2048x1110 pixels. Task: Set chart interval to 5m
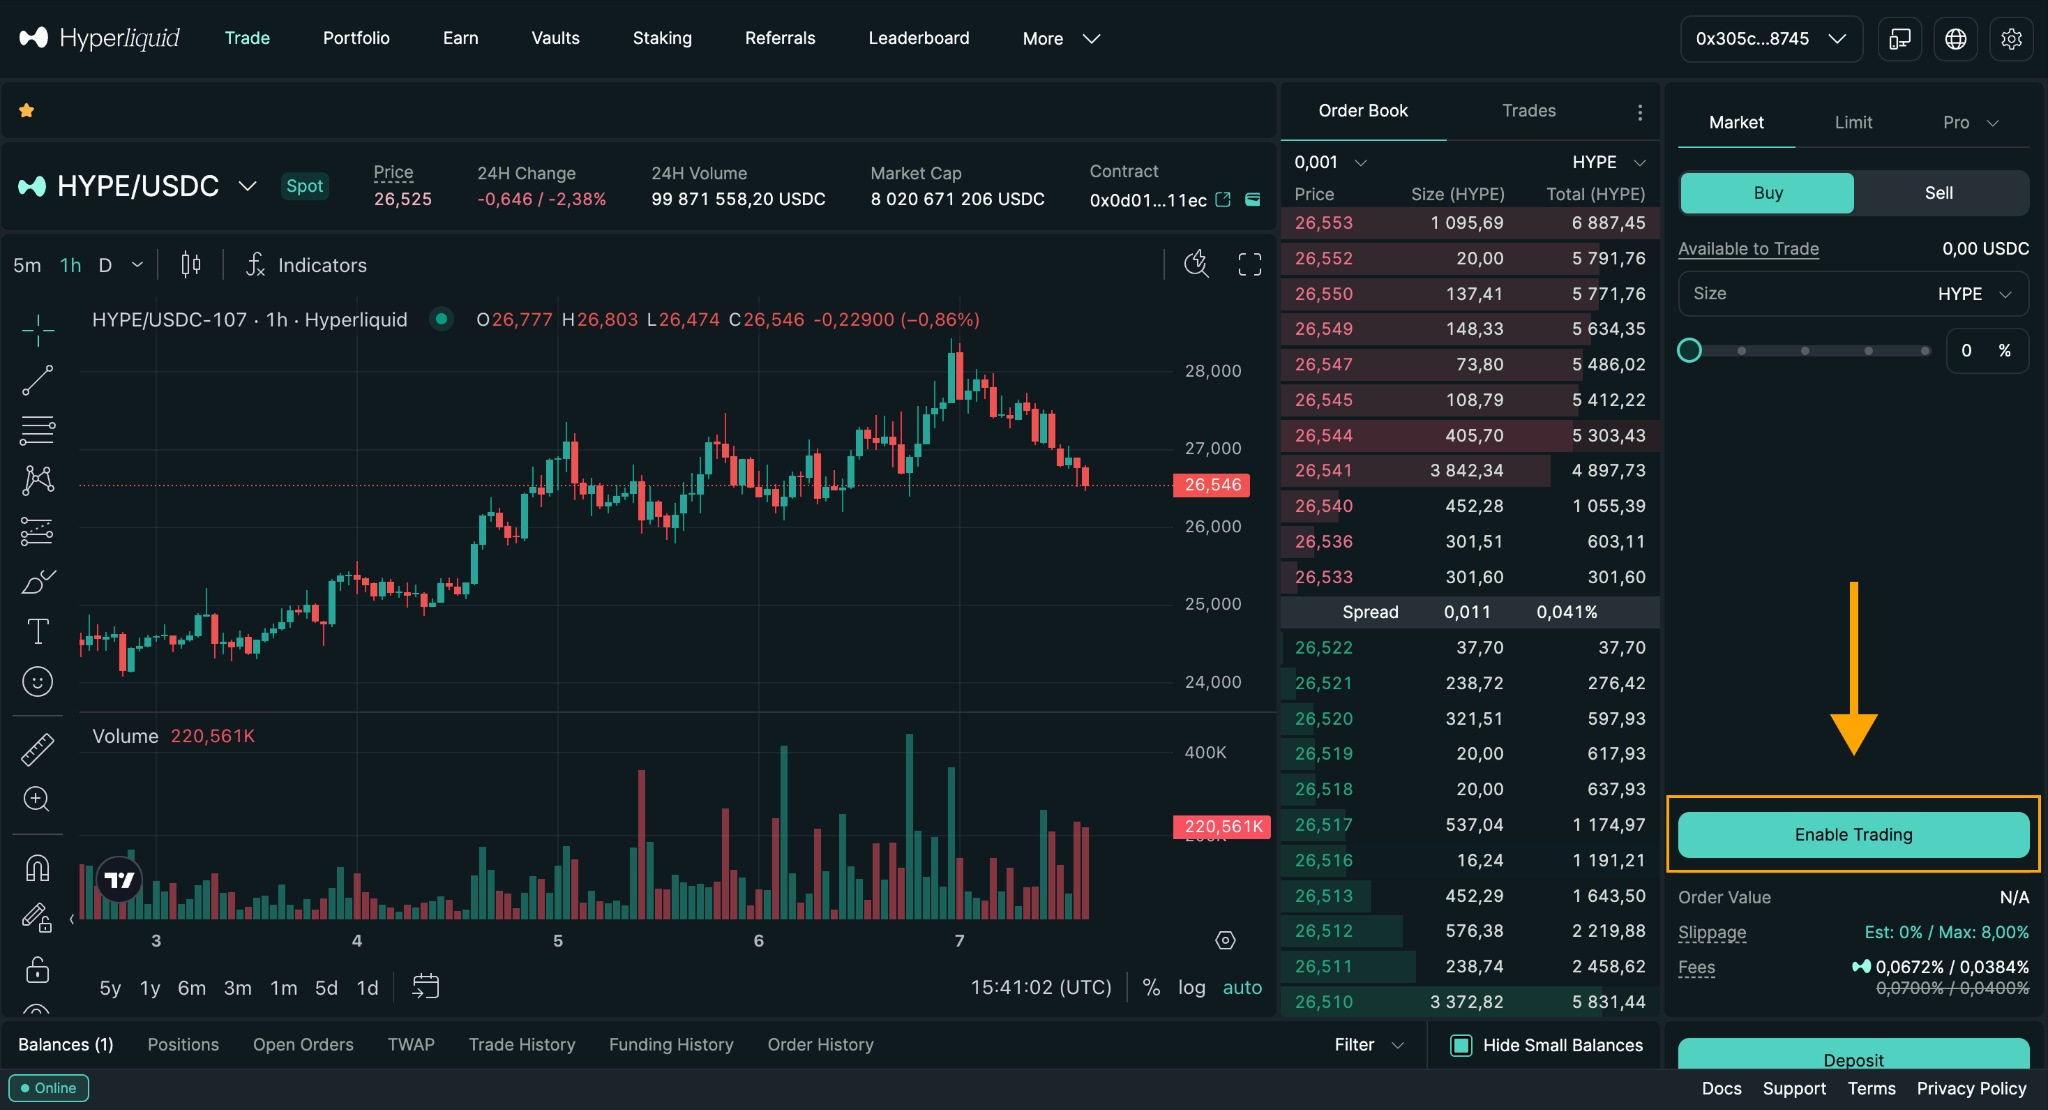click(x=27, y=265)
